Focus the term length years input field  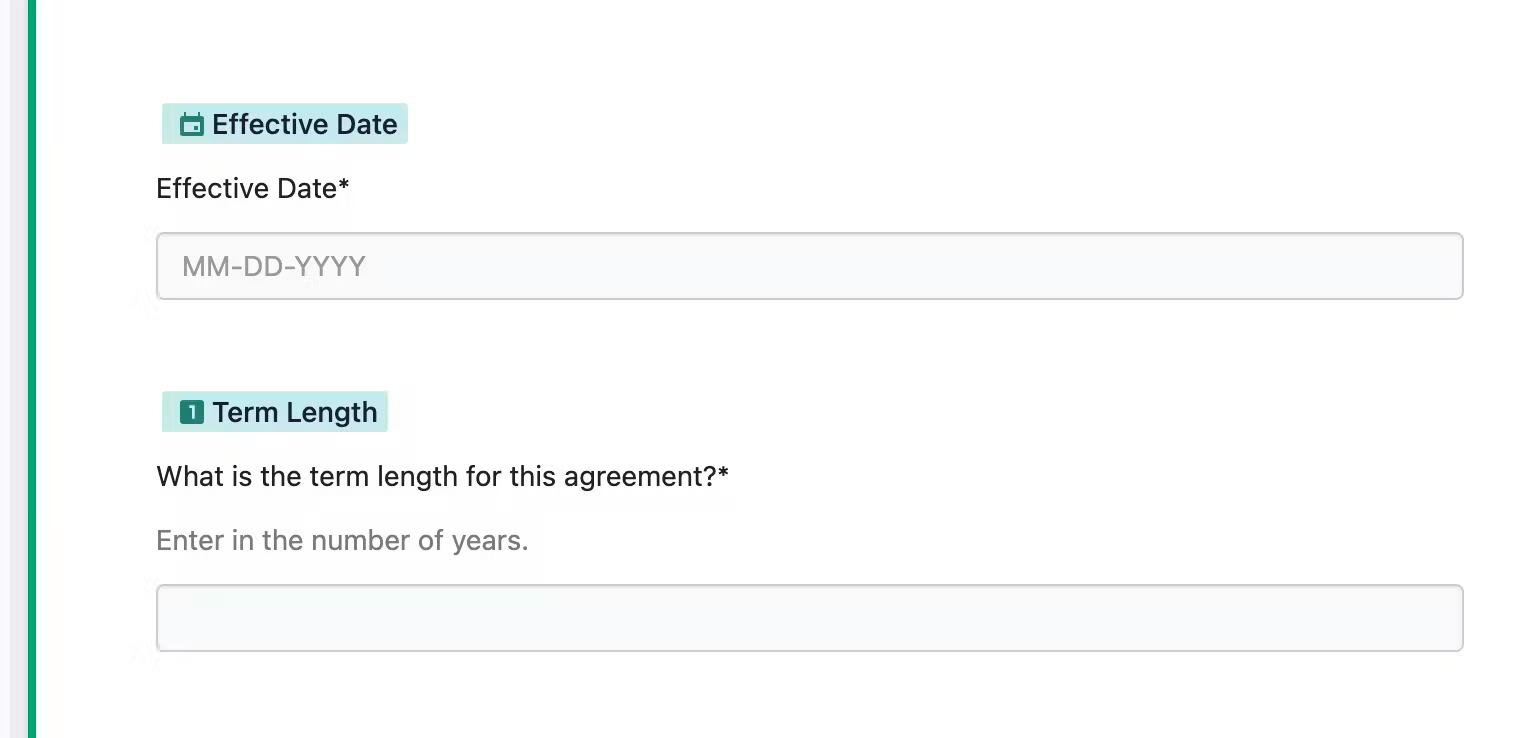click(x=810, y=618)
